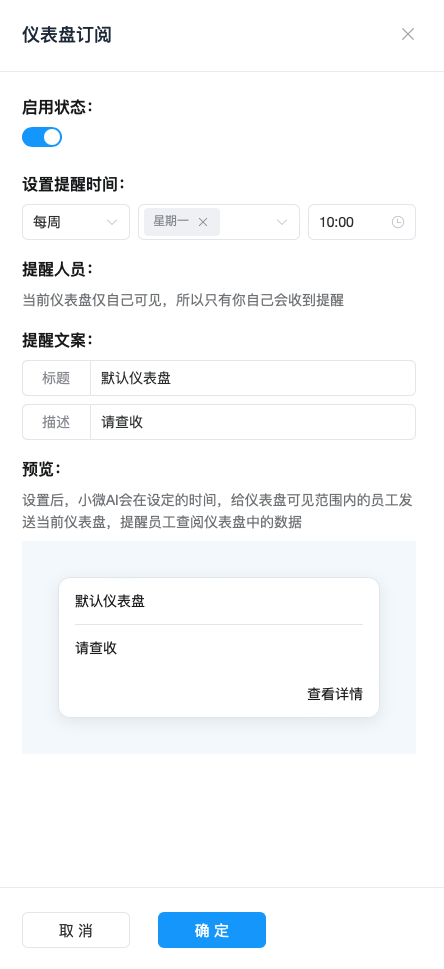Click 查看详情 link in preview card
Image resolution: width=444 pixels, height=969 pixels.
coord(335,694)
